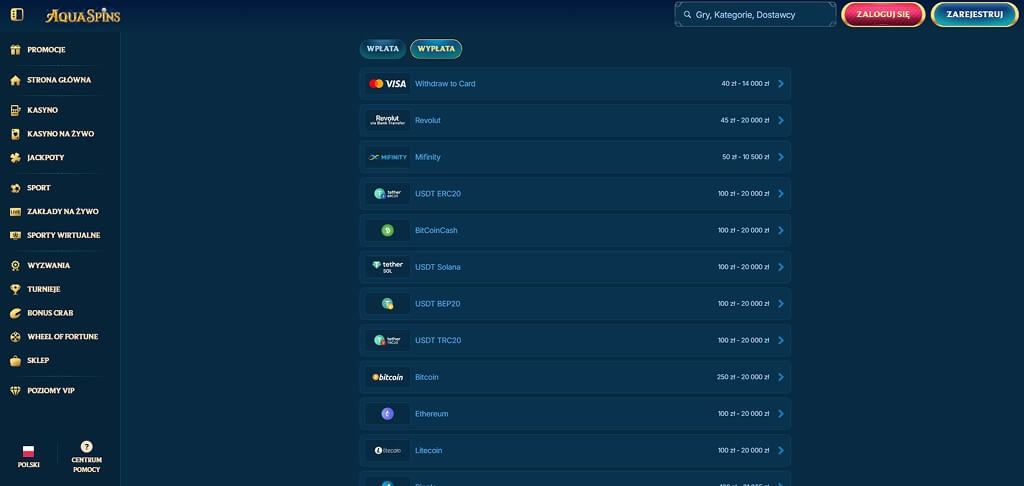Switch to the Wypłata tab

[436, 49]
